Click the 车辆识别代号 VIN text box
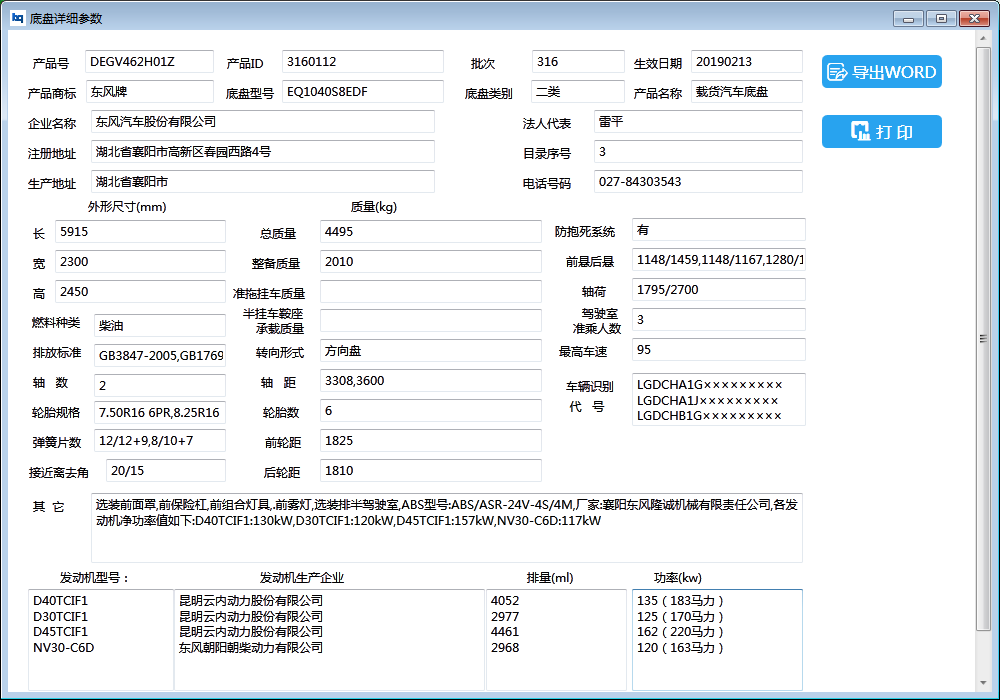 point(718,400)
